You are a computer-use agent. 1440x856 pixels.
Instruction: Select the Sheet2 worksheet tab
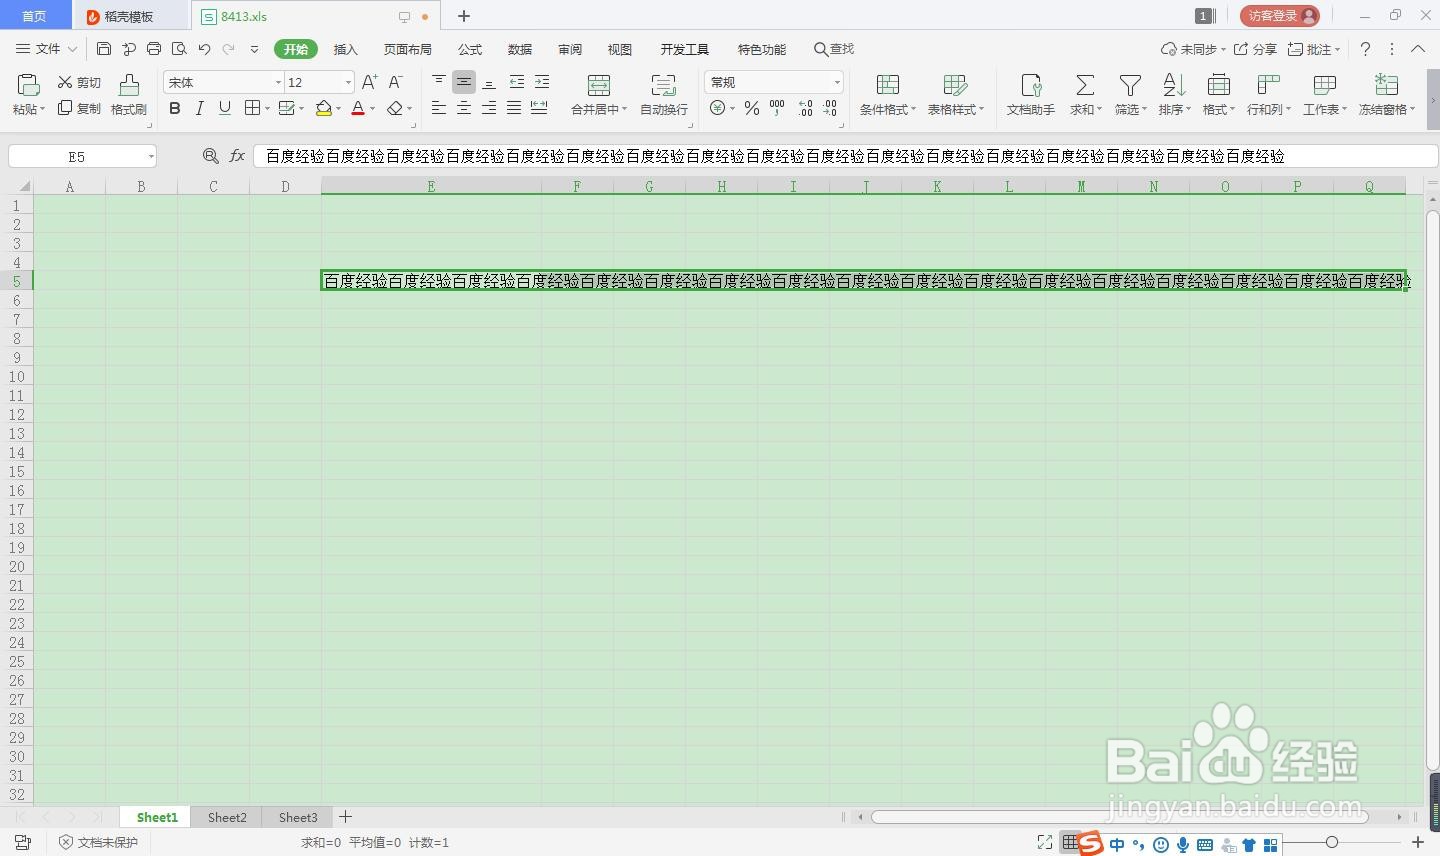click(x=226, y=817)
